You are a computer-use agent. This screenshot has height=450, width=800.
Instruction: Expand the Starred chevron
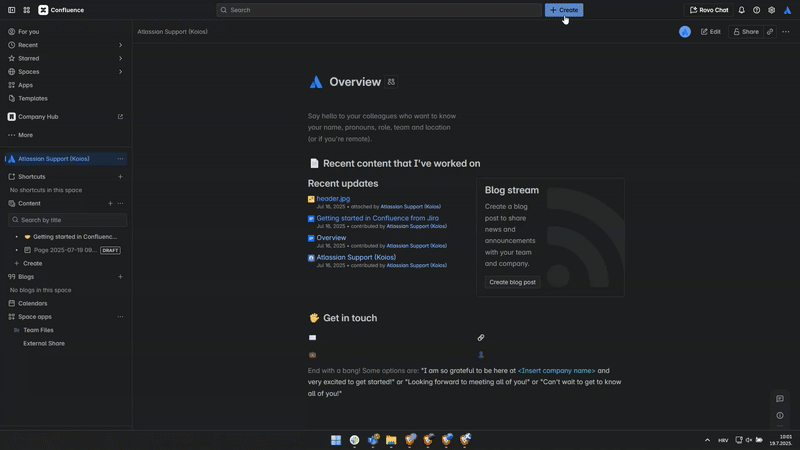pyautogui.click(x=120, y=58)
